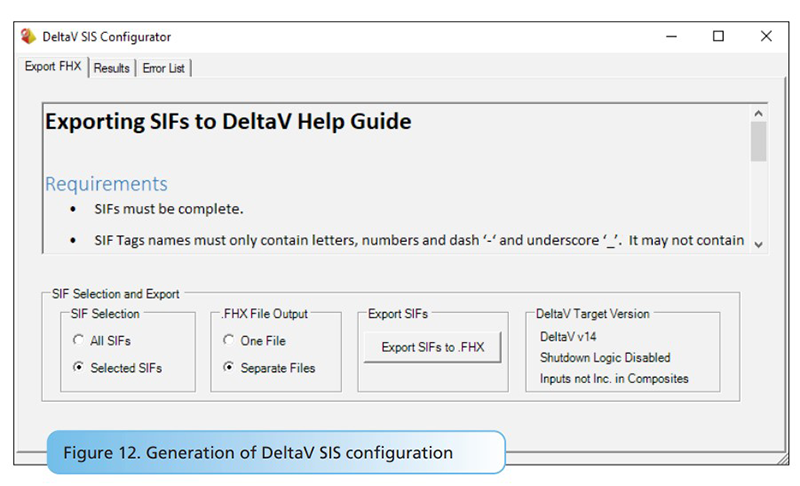800x486 pixels.
Task: Minimize the DeltaV SIS Configurator window
Action: tap(670, 36)
